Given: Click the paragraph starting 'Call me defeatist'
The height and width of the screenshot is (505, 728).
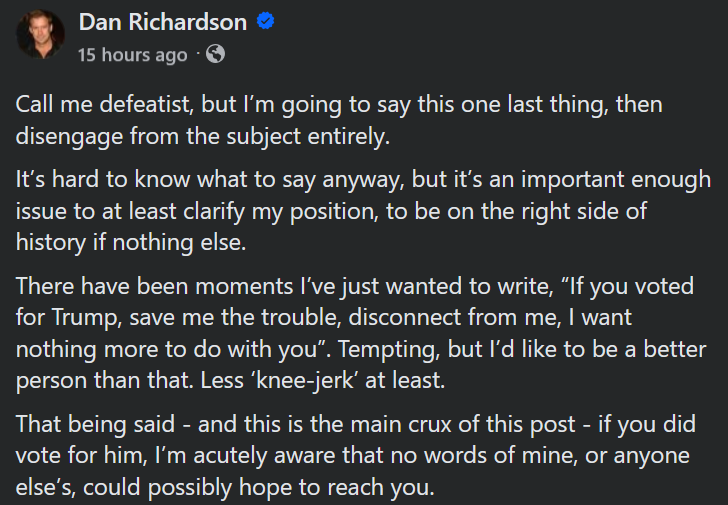Looking at the screenshot, I should tap(339, 120).
